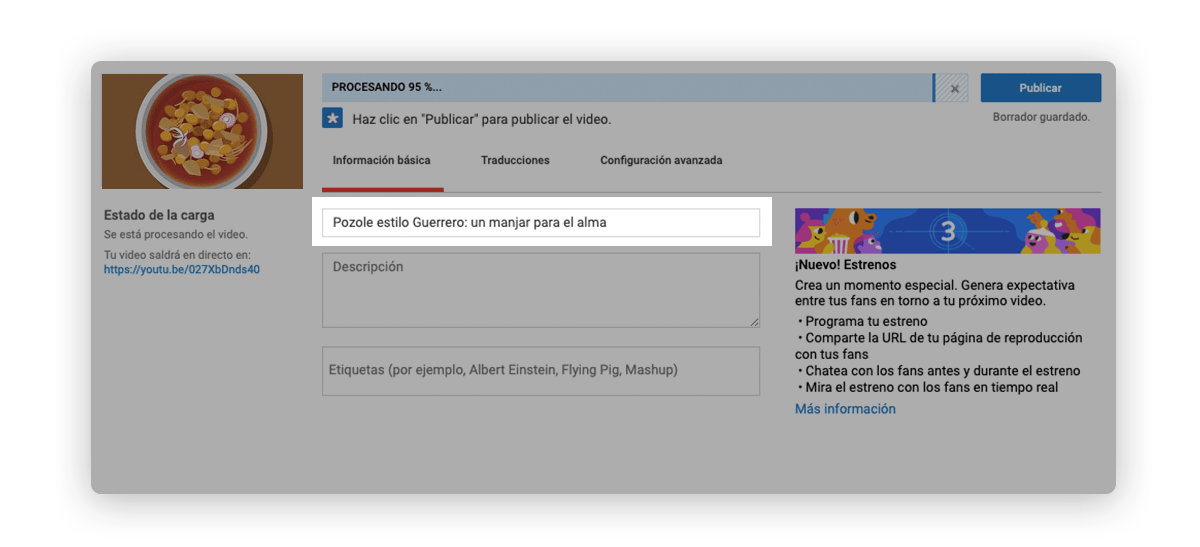Open the Información básica tab
The width and height of the screenshot is (1200, 547).
pos(382,160)
